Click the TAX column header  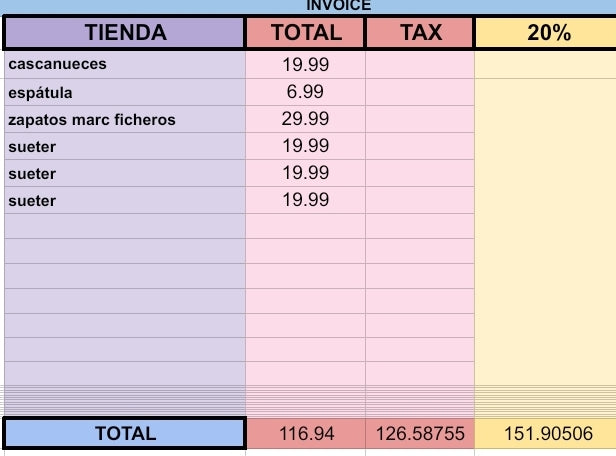[x=420, y=33]
